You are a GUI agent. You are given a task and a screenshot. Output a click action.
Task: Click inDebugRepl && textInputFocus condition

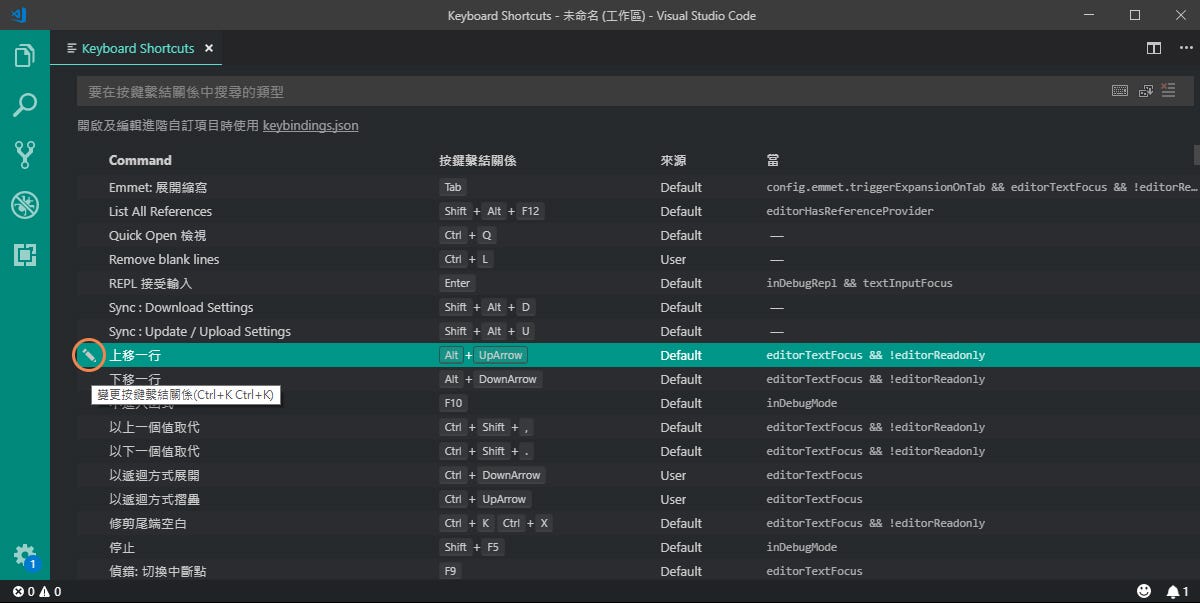coord(860,283)
